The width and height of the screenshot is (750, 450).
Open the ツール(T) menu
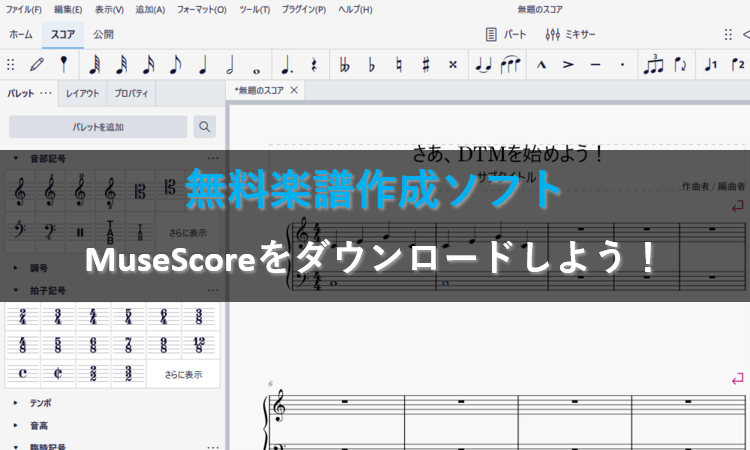tap(254, 10)
